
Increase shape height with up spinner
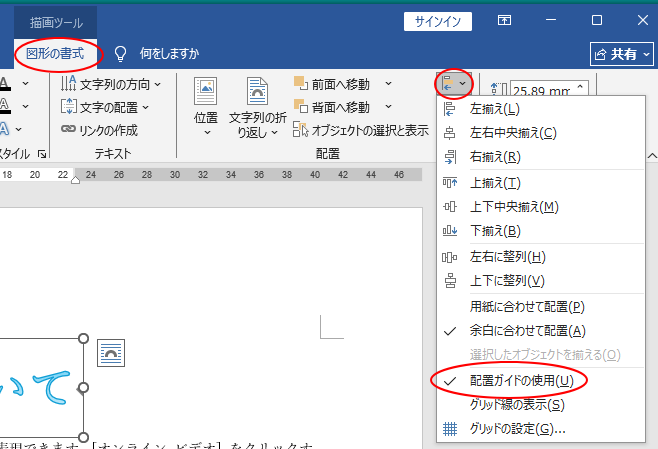coord(580,86)
